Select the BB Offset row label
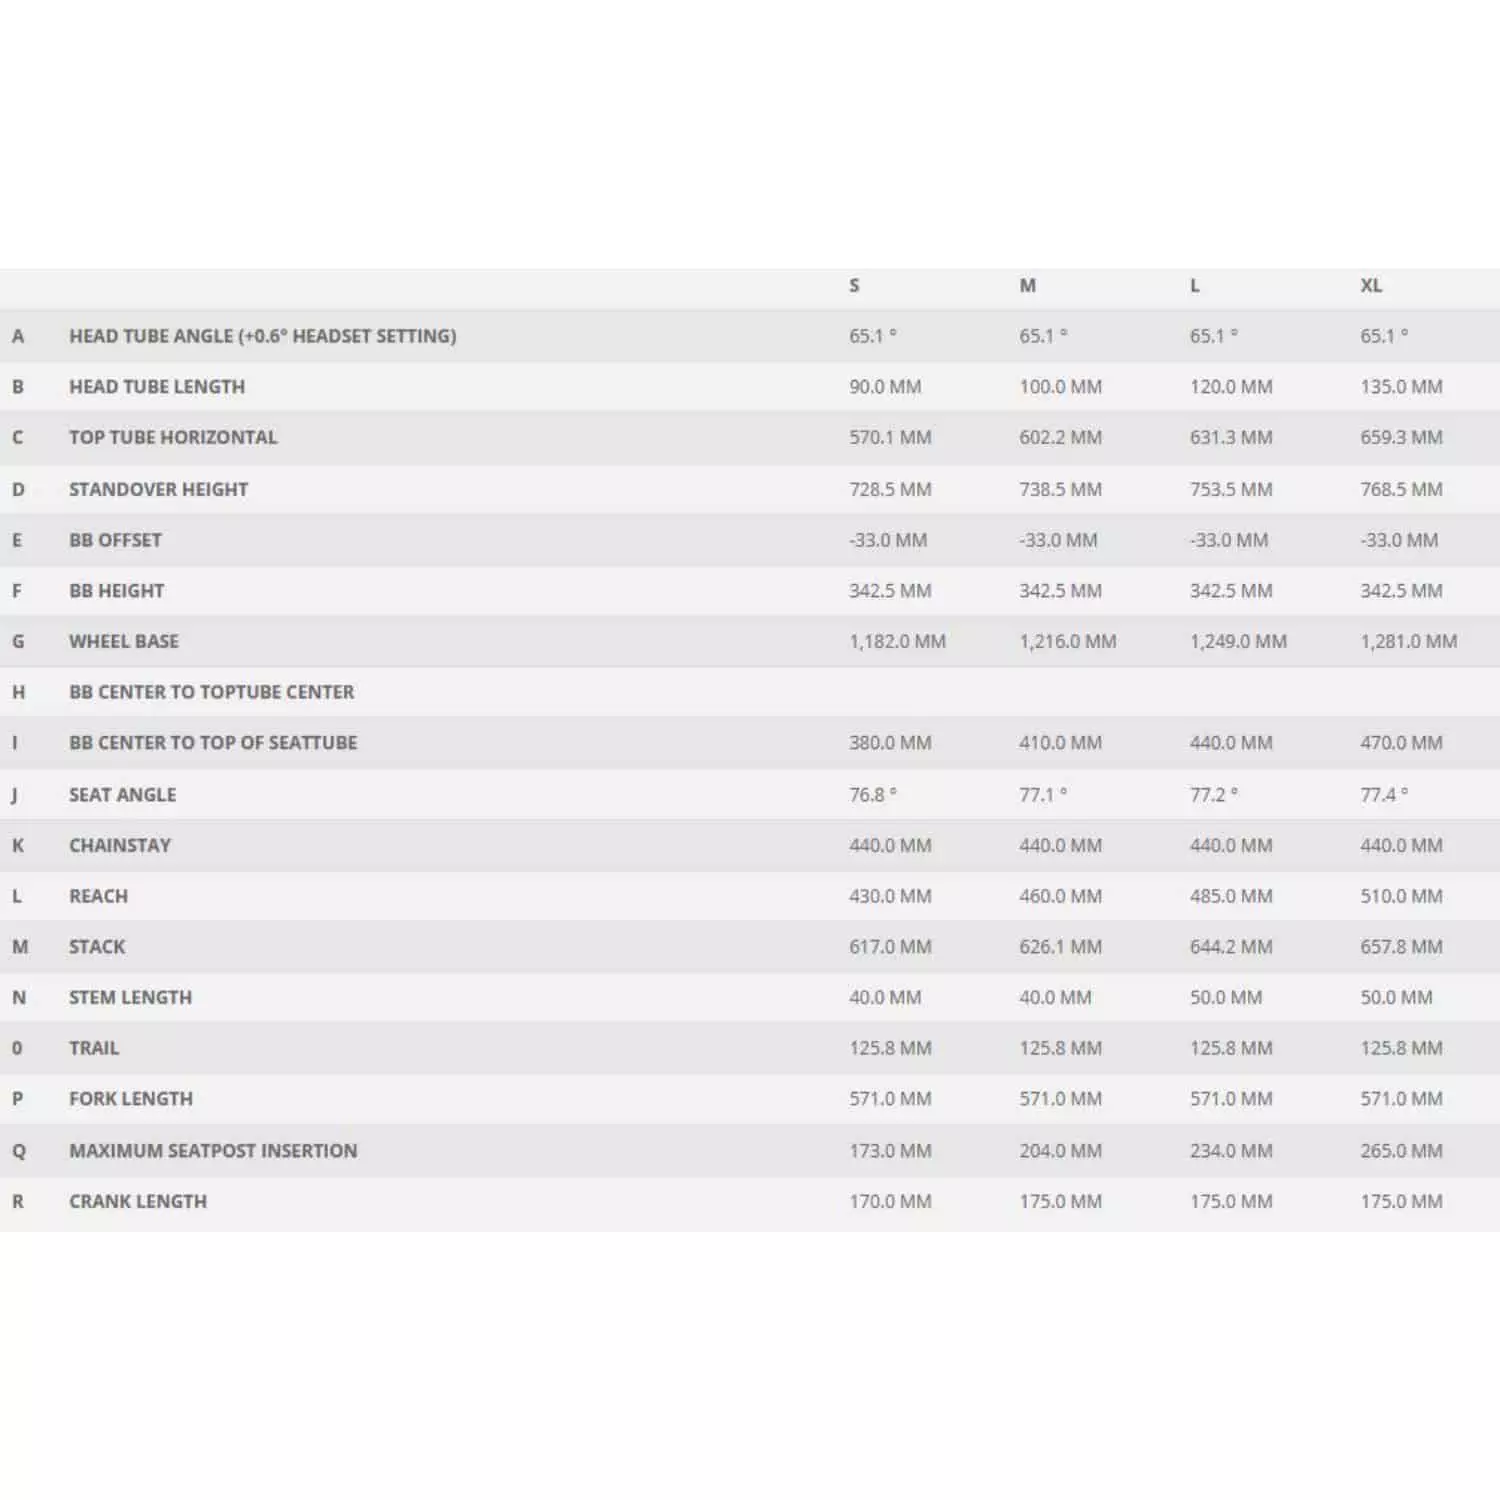 pos(115,540)
